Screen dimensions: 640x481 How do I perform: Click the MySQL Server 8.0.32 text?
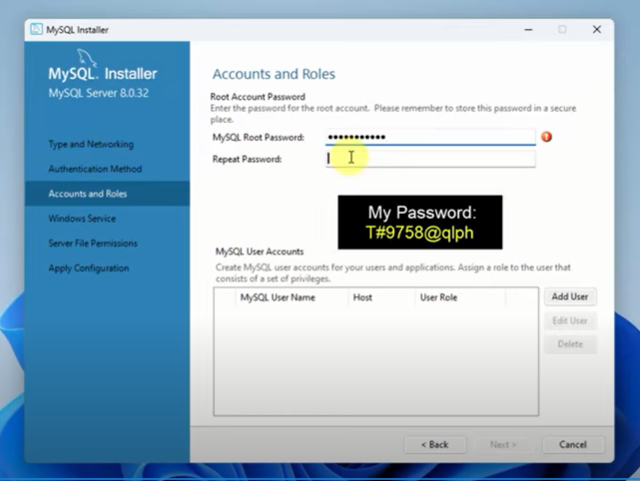click(x=99, y=93)
